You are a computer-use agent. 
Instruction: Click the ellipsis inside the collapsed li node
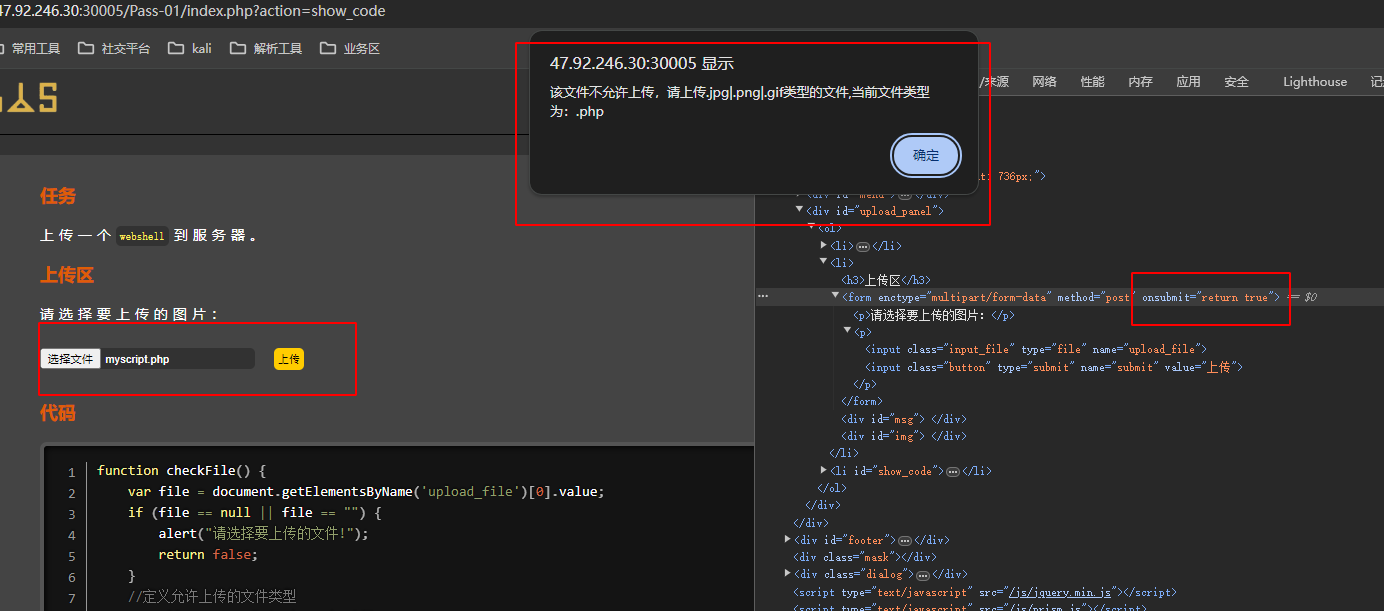point(863,246)
